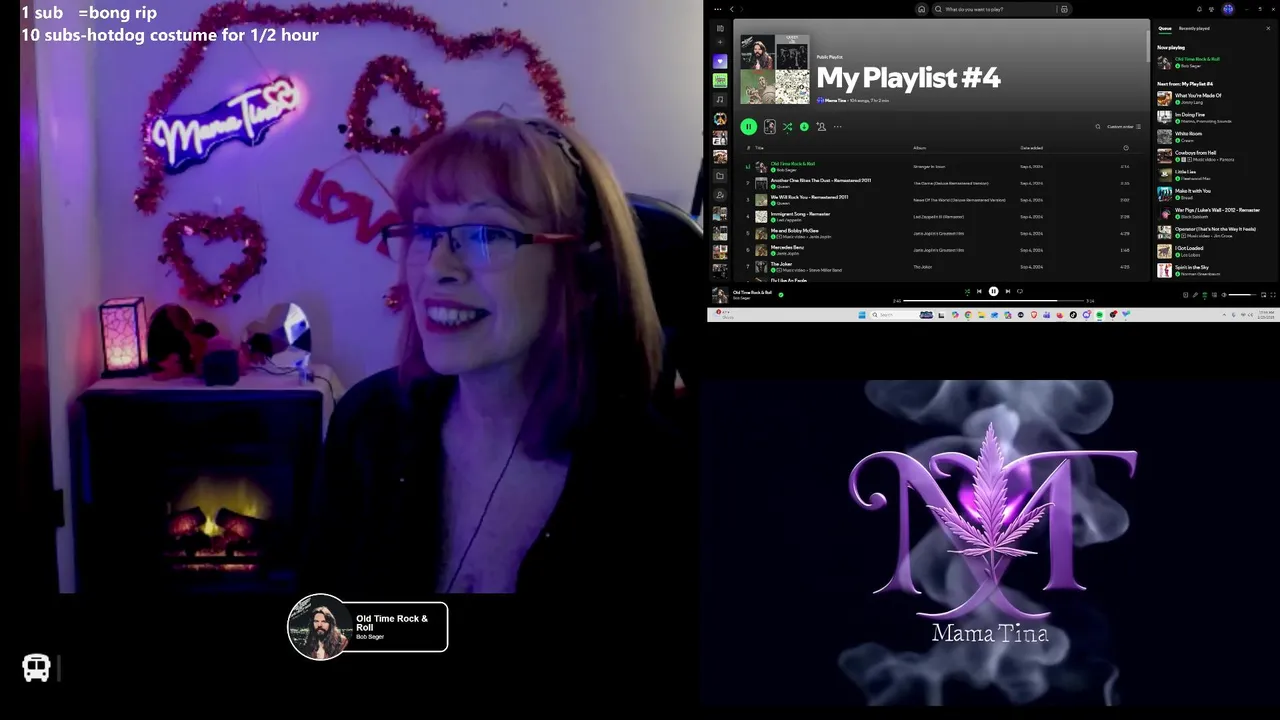Open the mini player icon
The width and height of the screenshot is (1280, 720).
1263,295
